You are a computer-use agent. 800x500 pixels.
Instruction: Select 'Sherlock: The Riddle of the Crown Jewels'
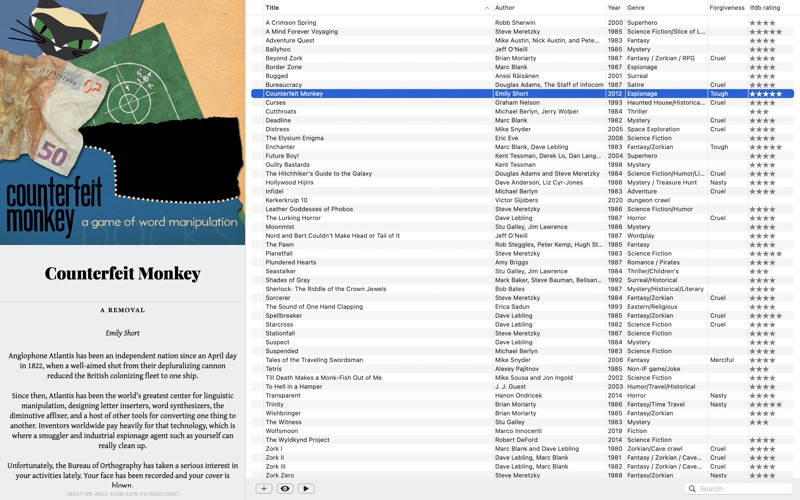click(522, 289)
